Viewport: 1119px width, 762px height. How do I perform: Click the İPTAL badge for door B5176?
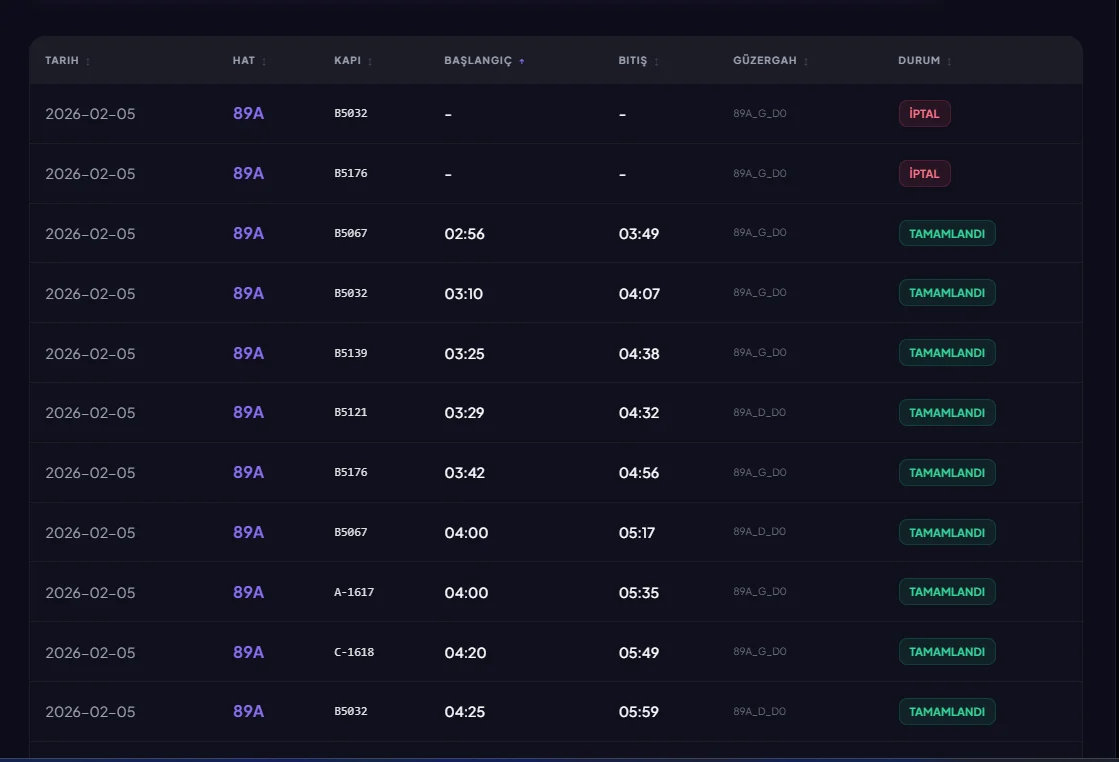pos(924,174)
